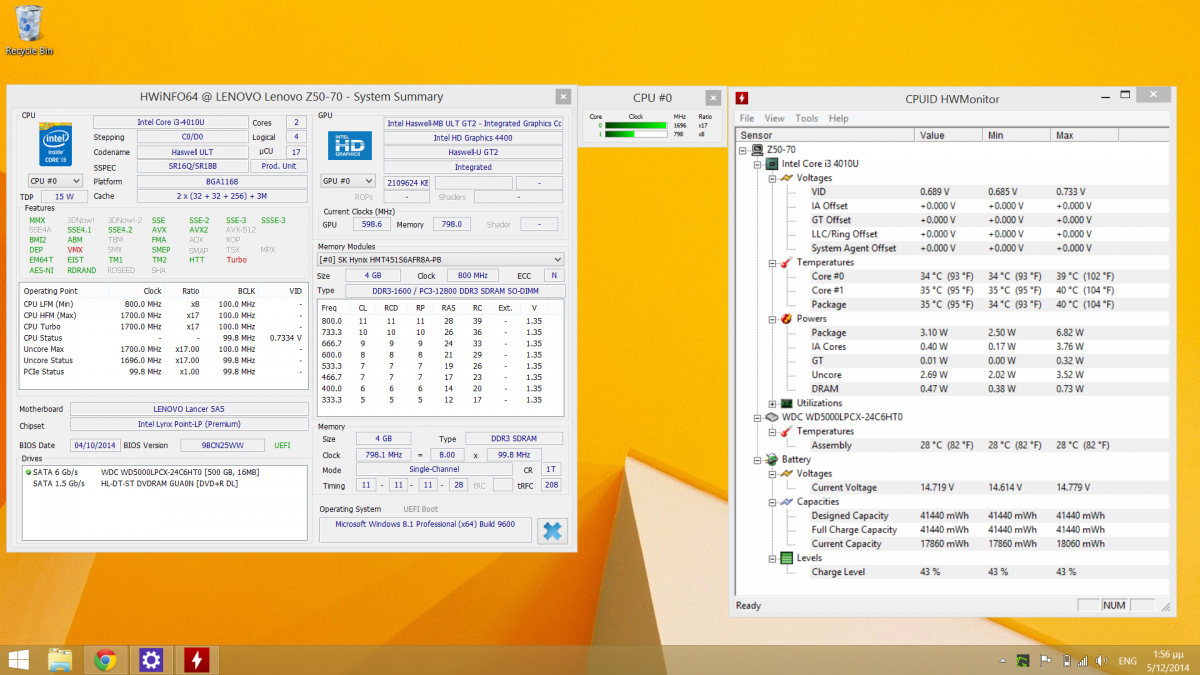Click the flame icon beside Powers
Viewport: 1200px width, 675px height.
786,319
